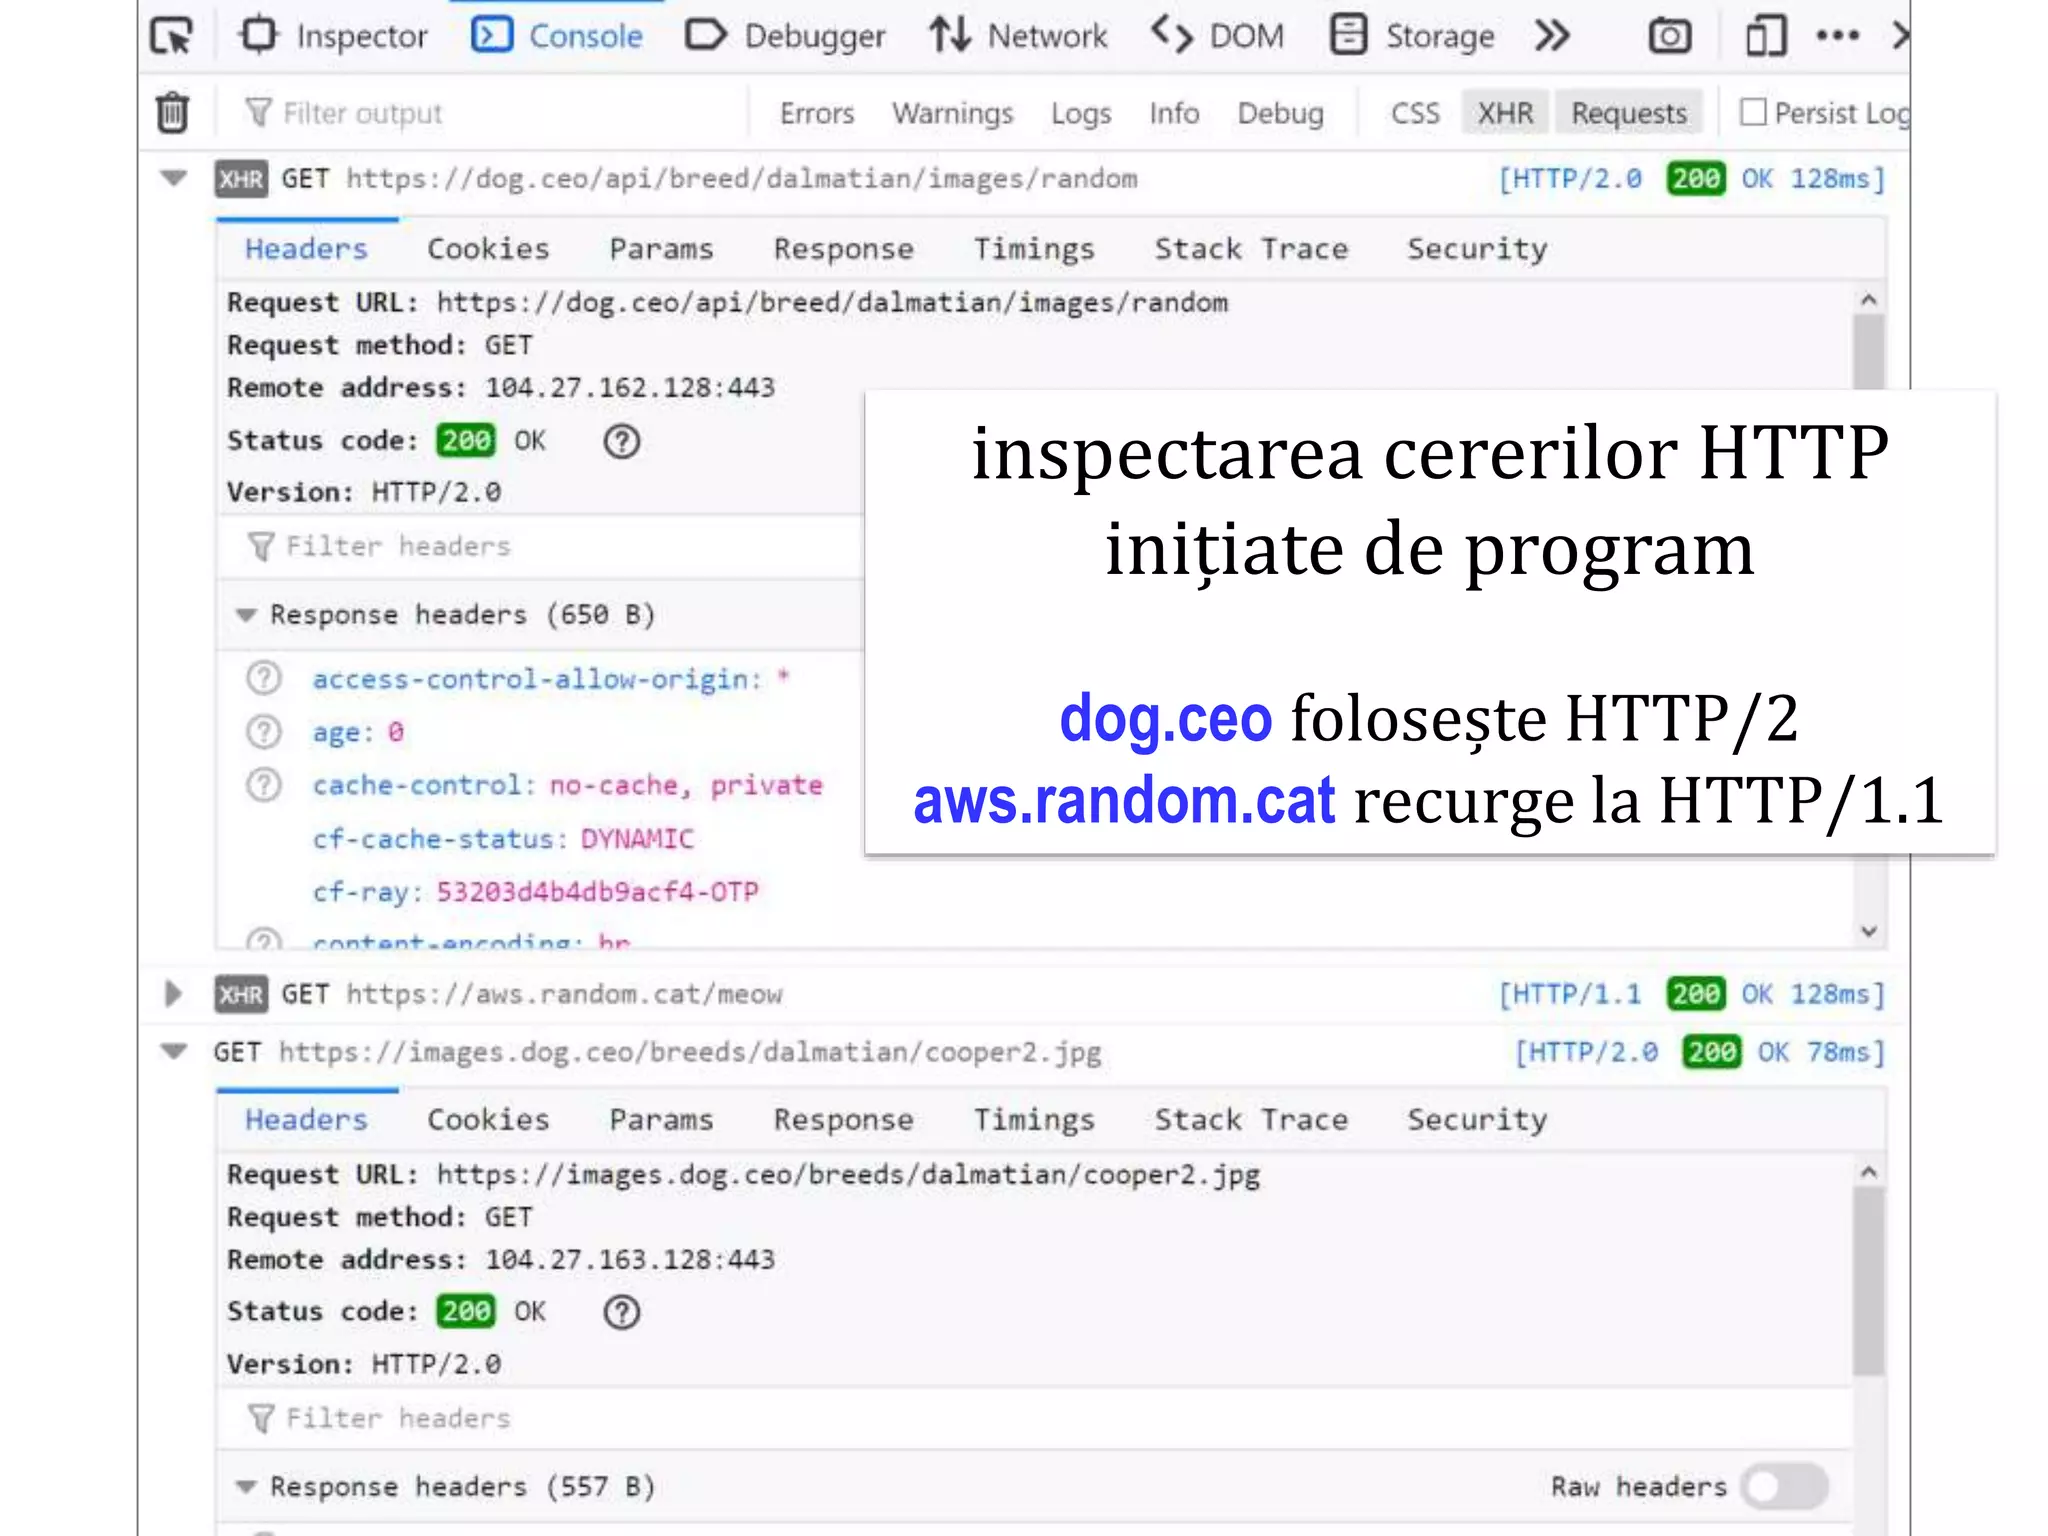Image resolution: width=2048 pixels, height=1536 pixels.
Task: Collapse the dog.ceo dalmatian random request
Action: point(173,179)
